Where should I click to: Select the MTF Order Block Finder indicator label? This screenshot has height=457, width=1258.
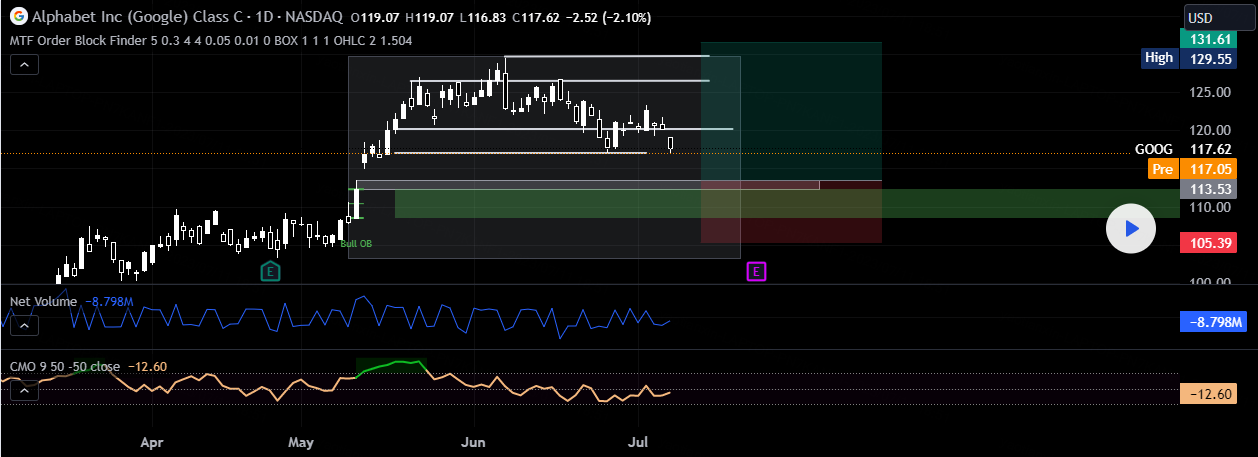[210, 41]
